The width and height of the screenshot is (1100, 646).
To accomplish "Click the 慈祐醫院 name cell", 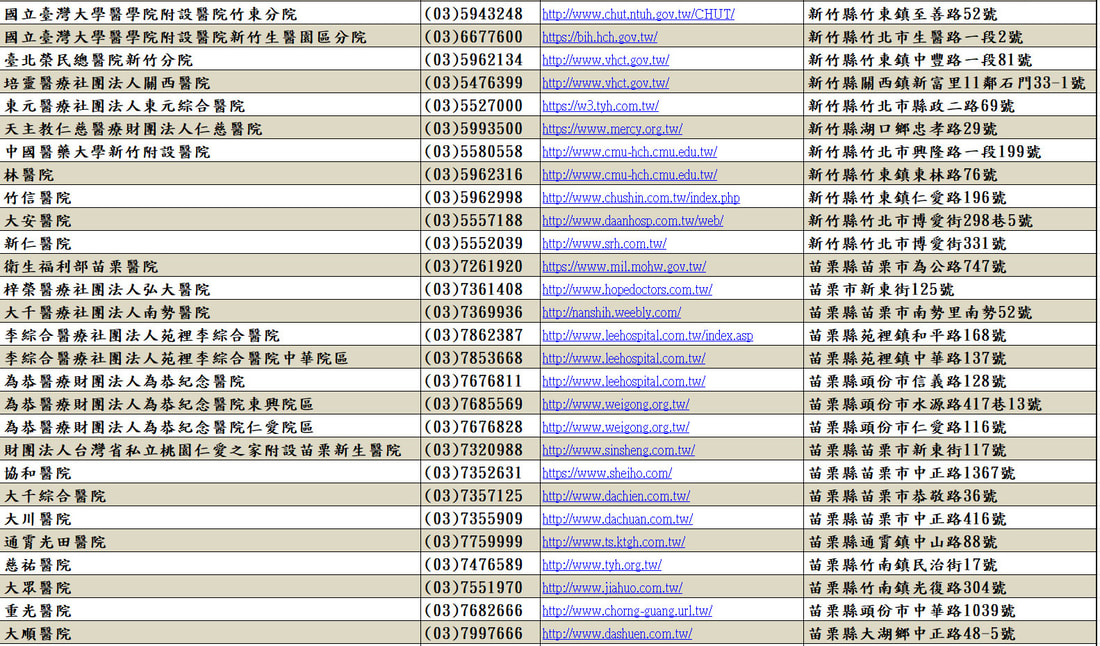I will [x=210, y=565].
